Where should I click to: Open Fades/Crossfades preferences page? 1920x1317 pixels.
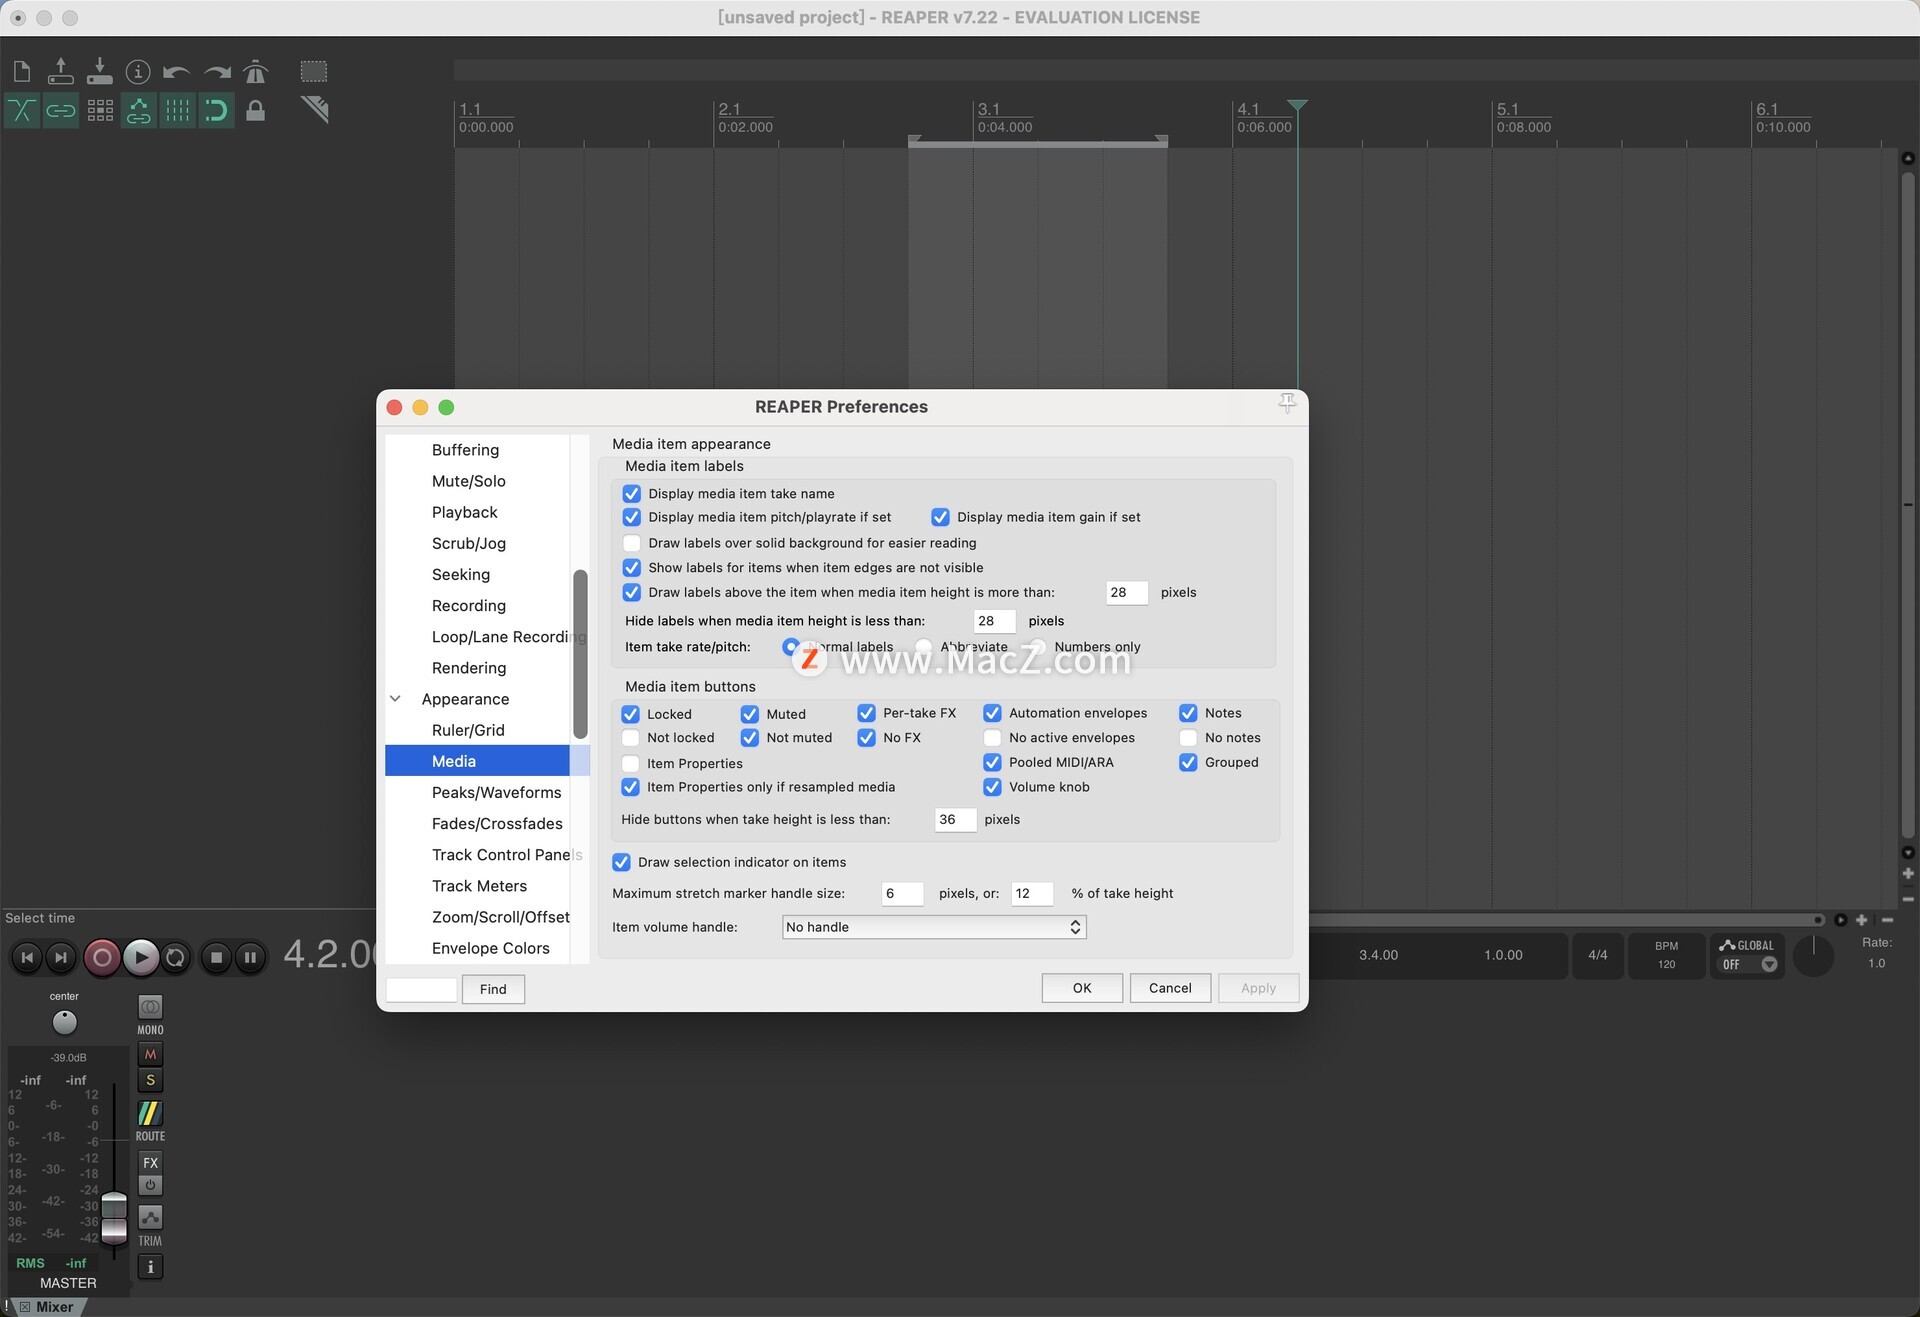[x=497, y=823]
